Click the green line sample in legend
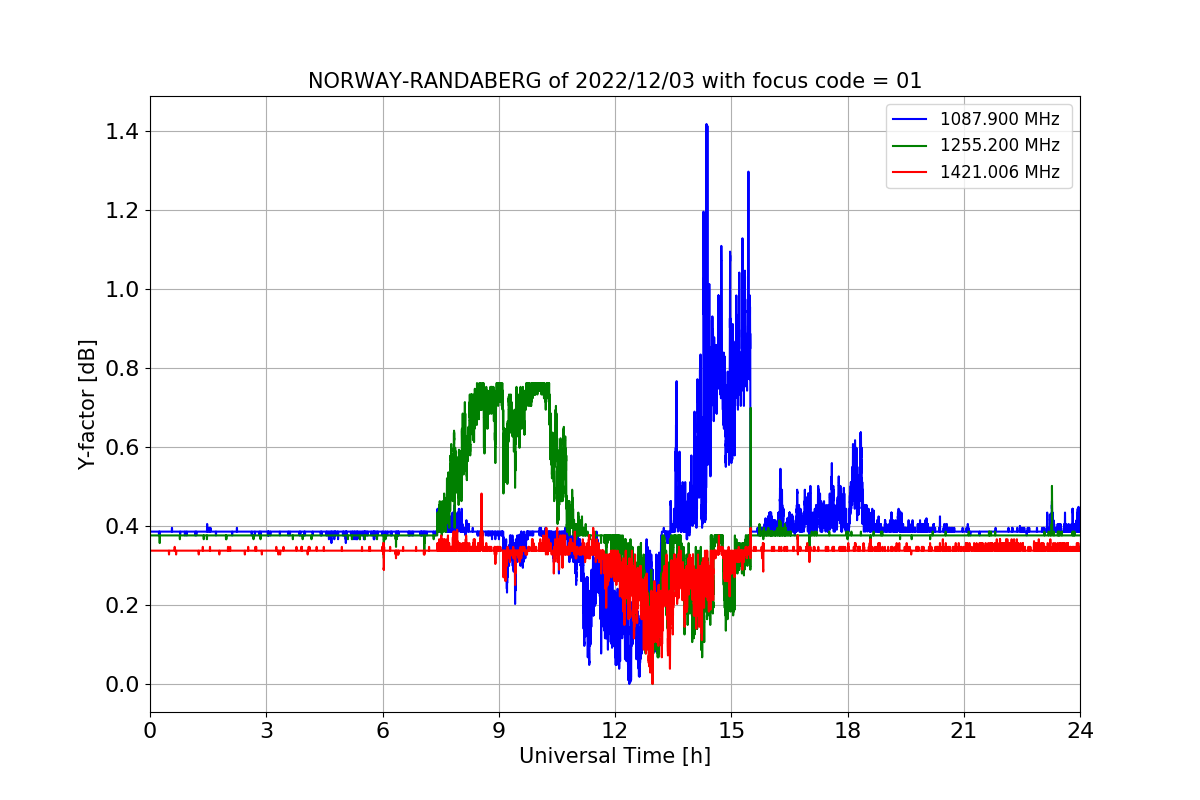The width and height of the screenshot is (1200, 800). click(x=911, y=145)
